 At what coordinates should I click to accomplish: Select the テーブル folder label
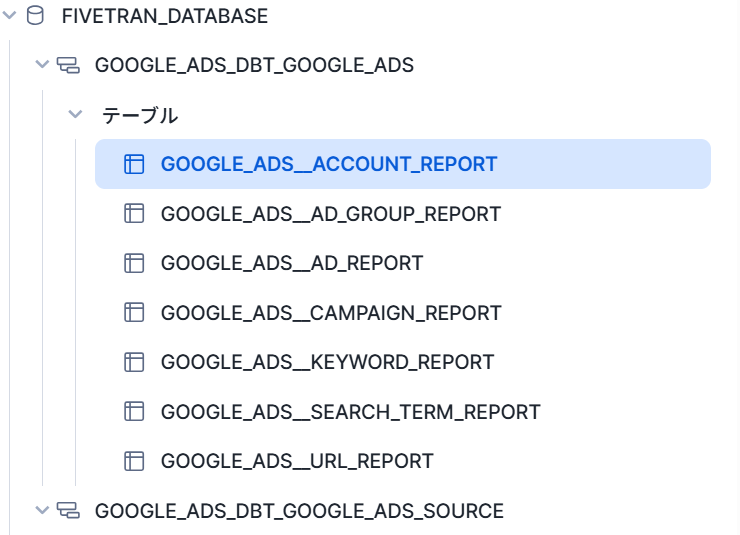[140, 116]
